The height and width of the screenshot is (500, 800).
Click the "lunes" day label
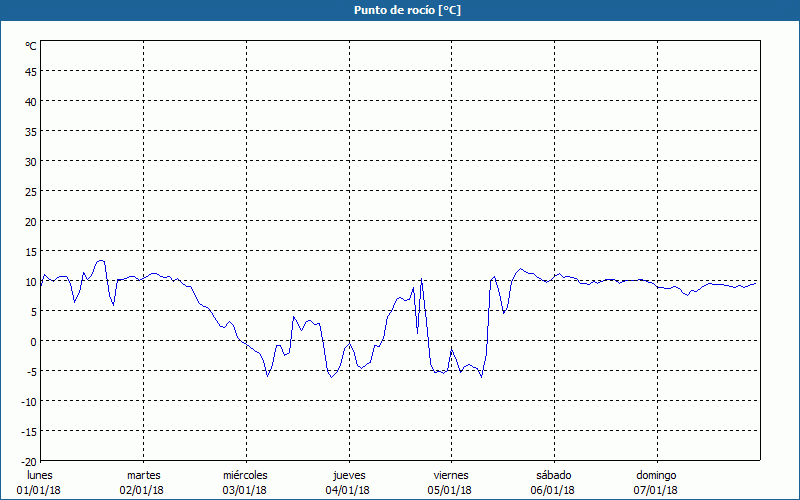click(40, 475)
